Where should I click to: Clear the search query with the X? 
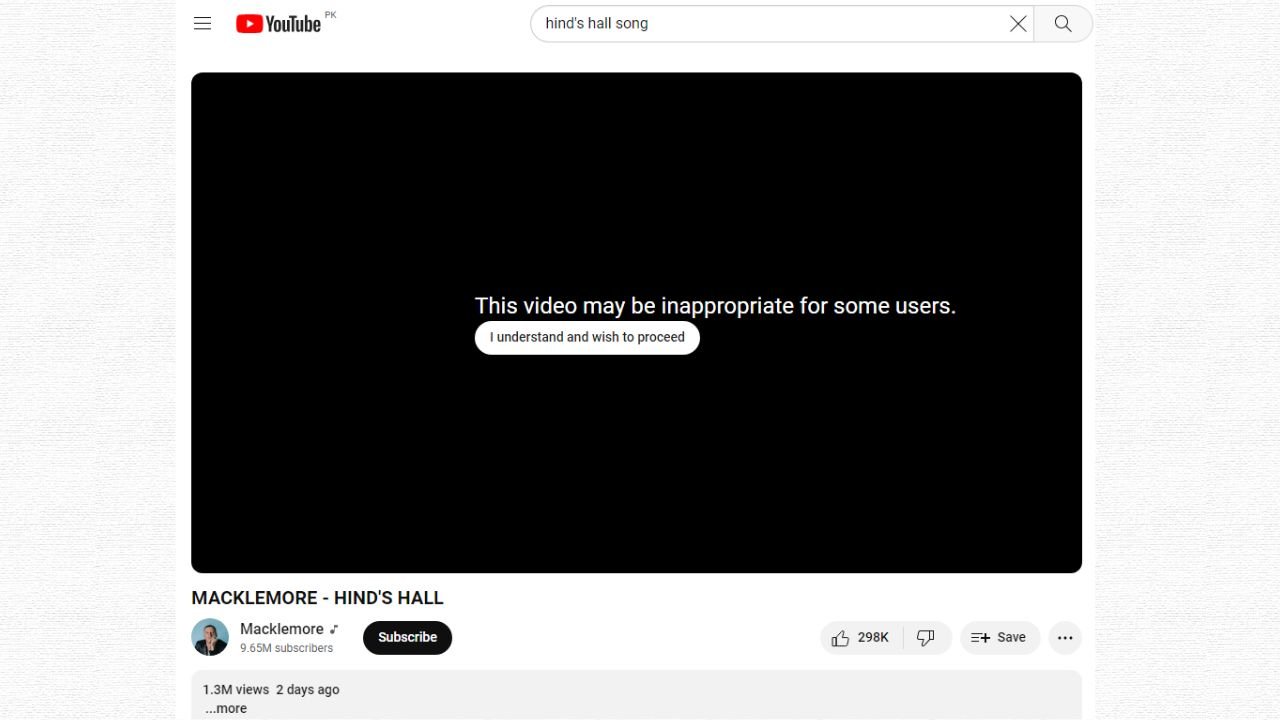1018,24
